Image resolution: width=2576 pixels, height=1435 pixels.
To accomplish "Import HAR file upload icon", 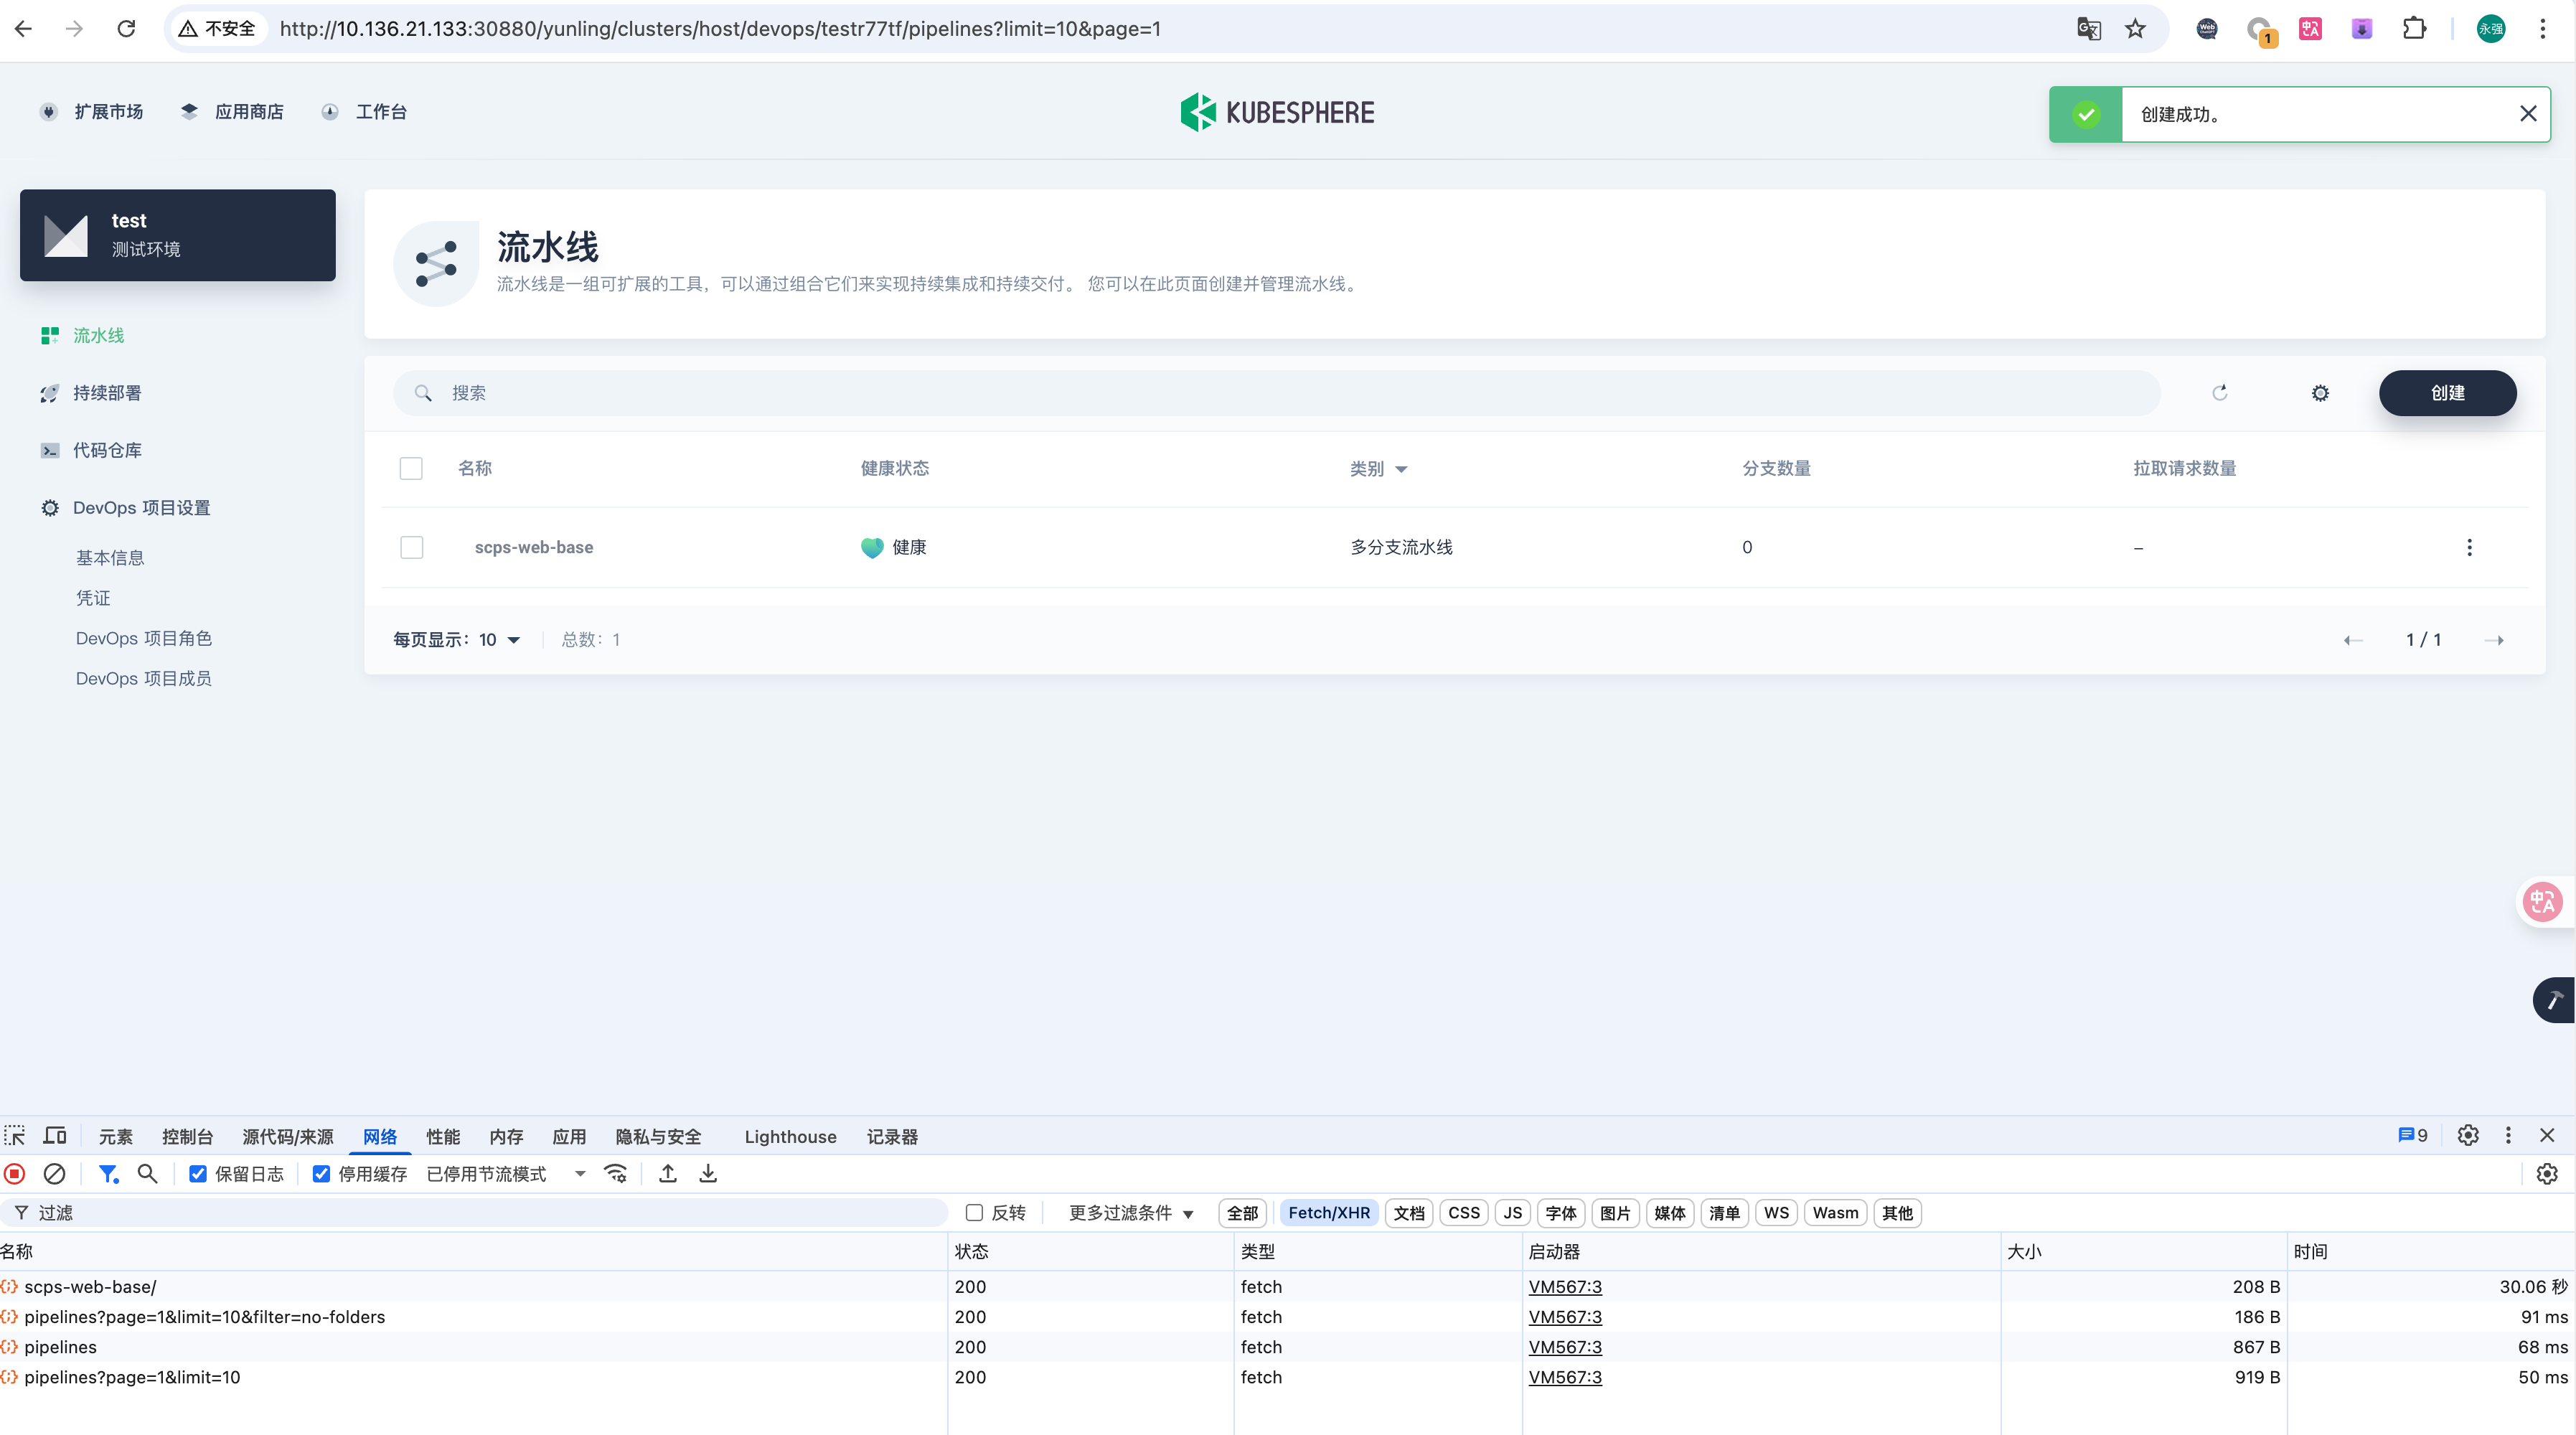I will 668,1174.
